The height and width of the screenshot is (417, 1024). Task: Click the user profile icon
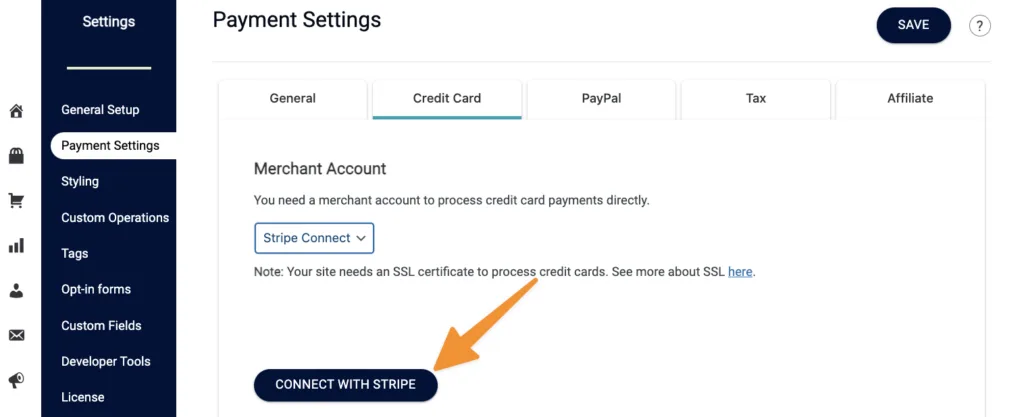[16, 290]
